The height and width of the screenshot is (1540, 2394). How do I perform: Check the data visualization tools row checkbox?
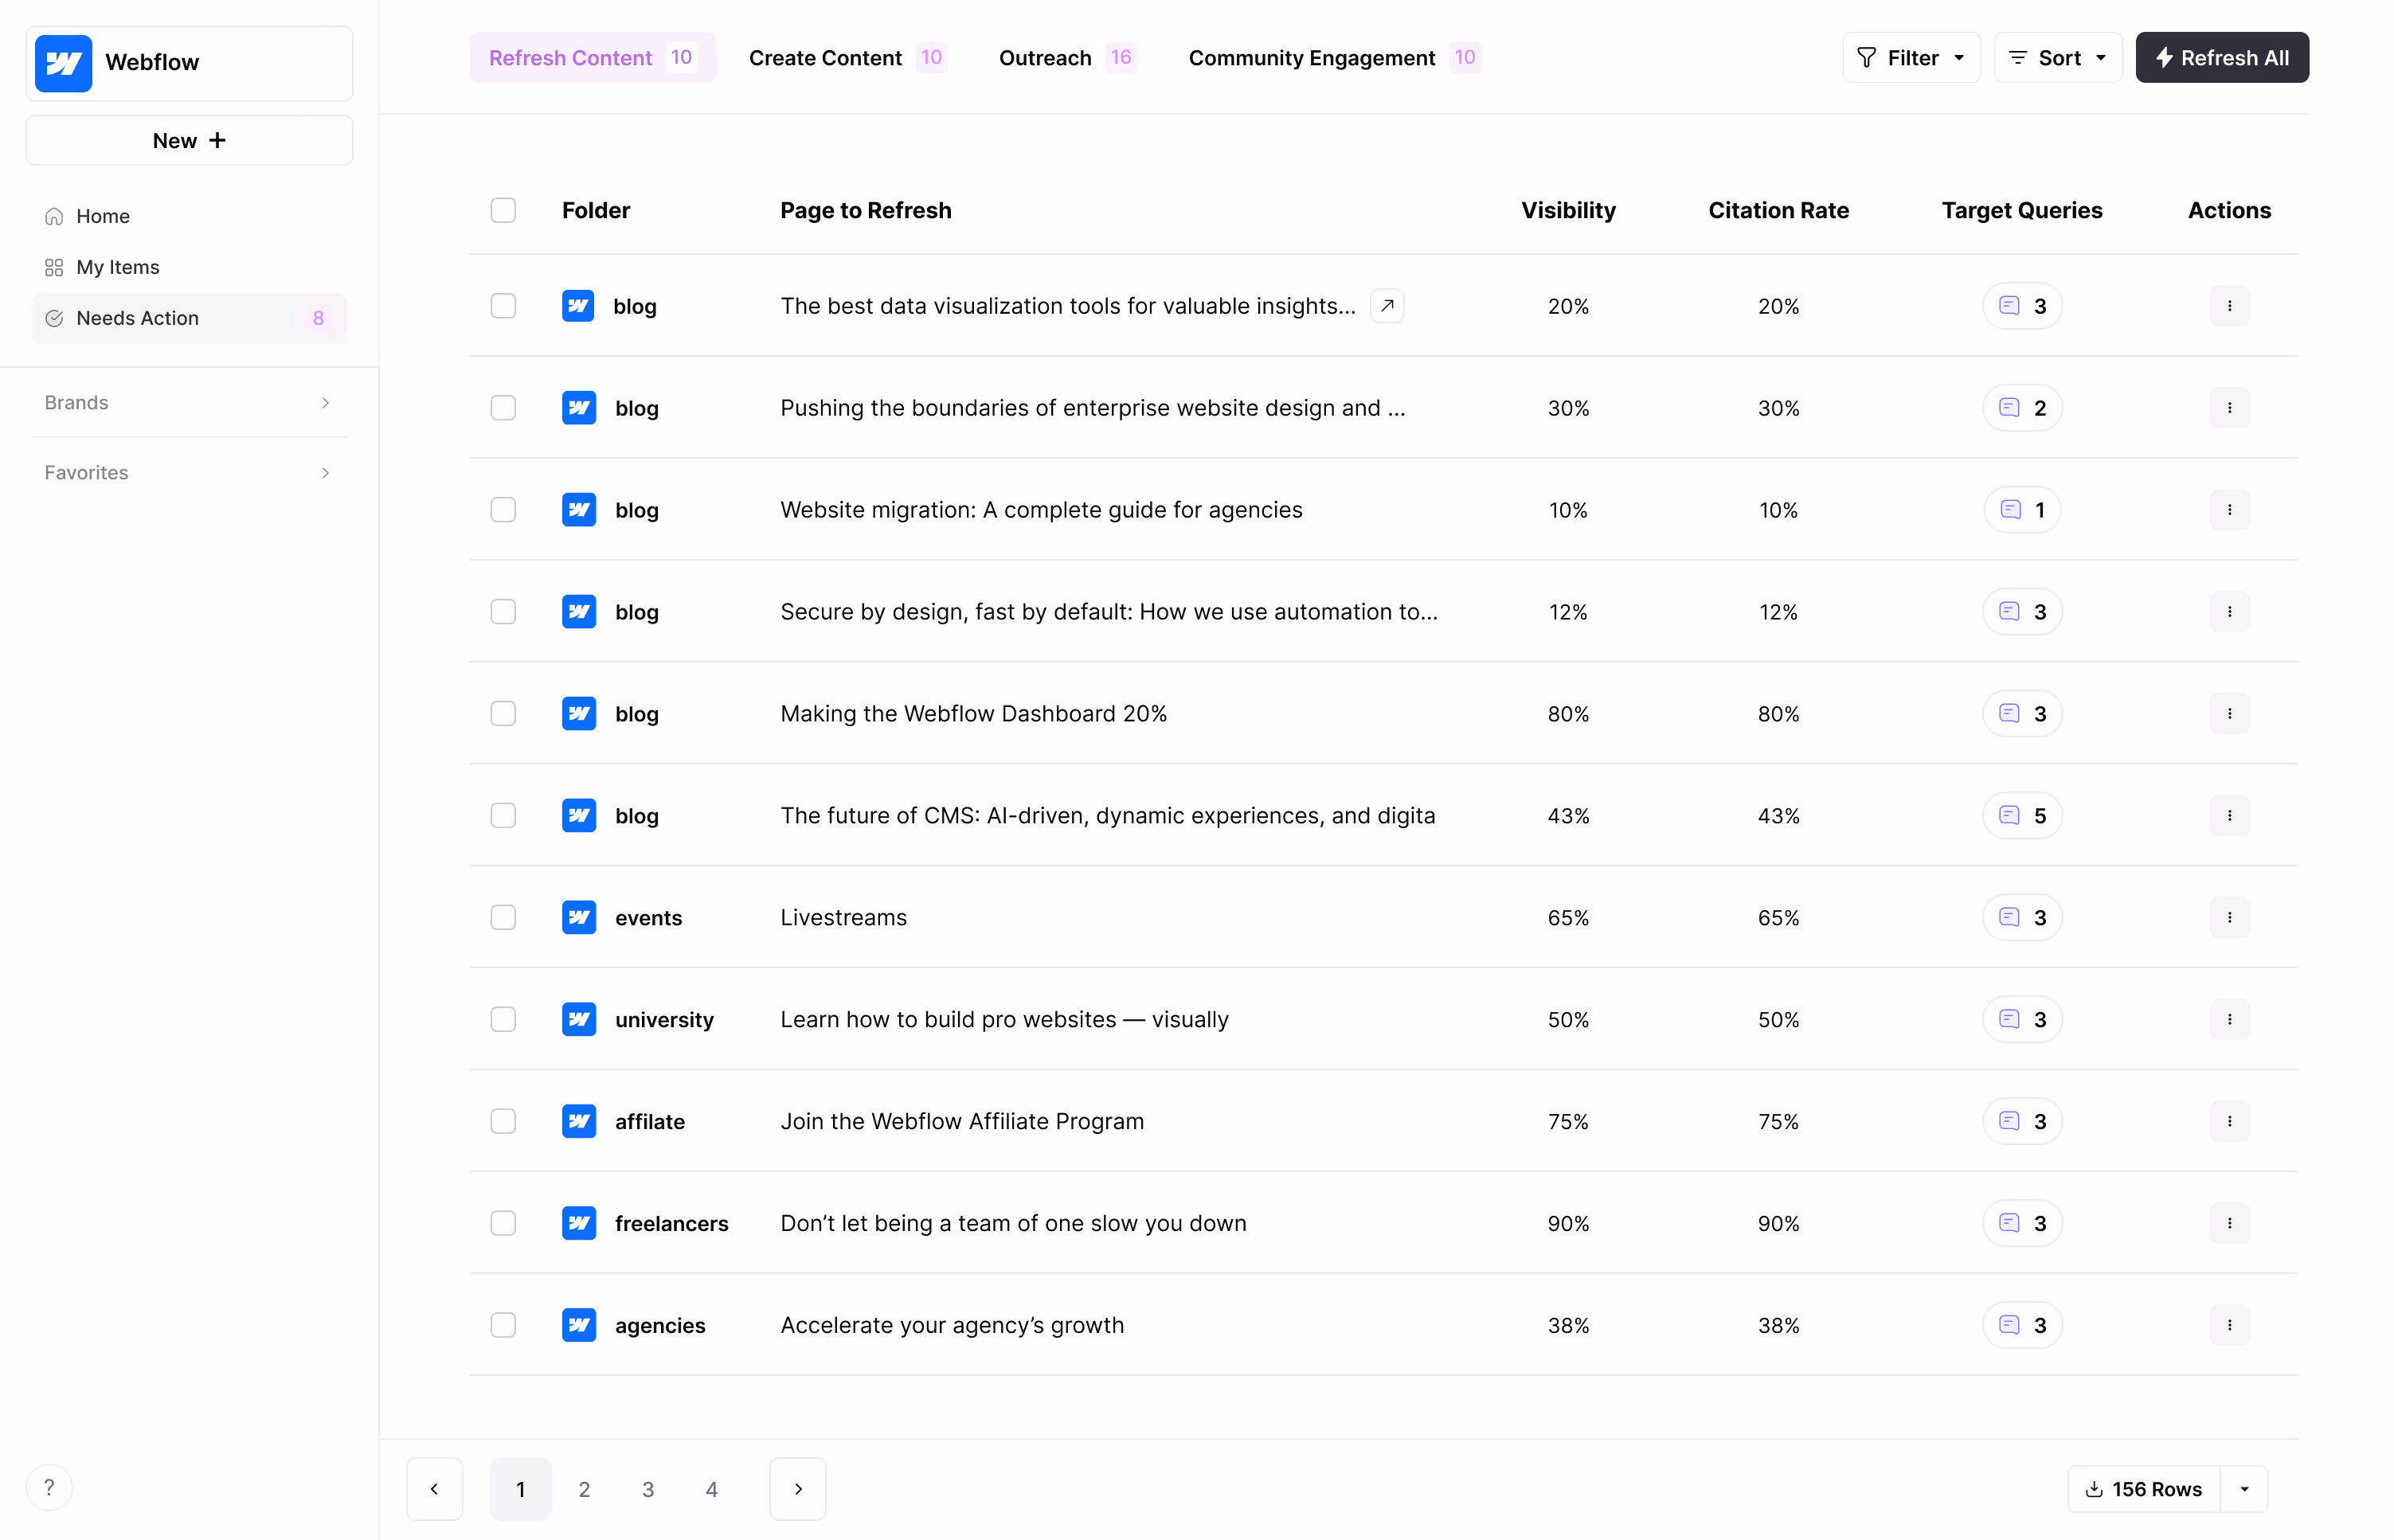(503, 306)
